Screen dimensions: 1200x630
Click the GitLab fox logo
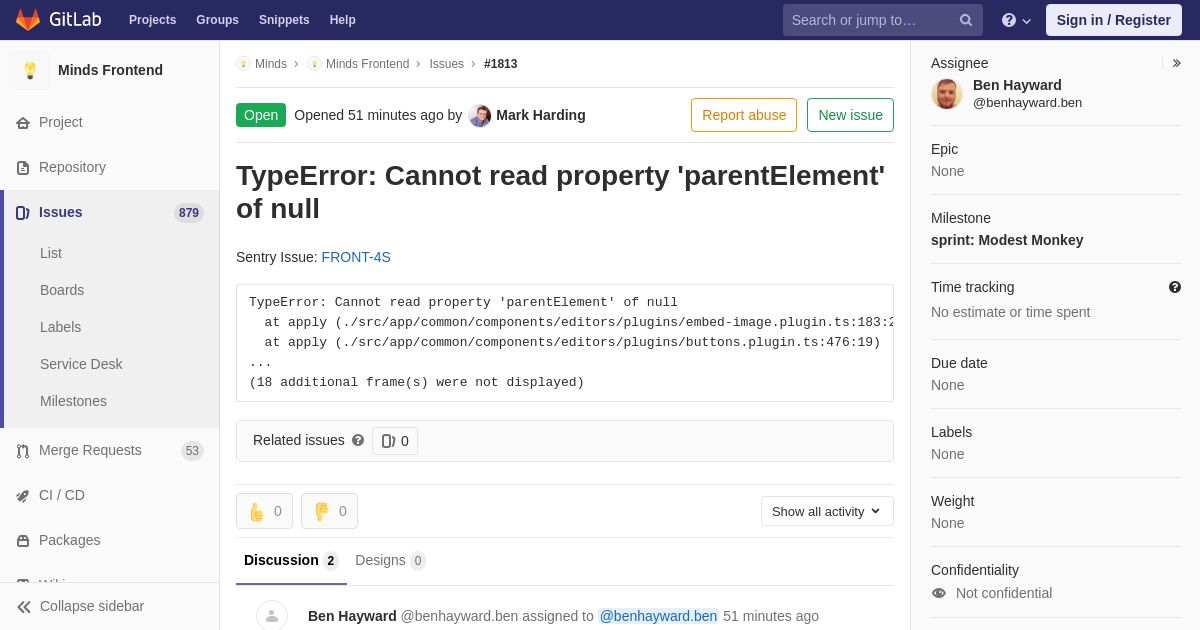click(x=28, y=20)
